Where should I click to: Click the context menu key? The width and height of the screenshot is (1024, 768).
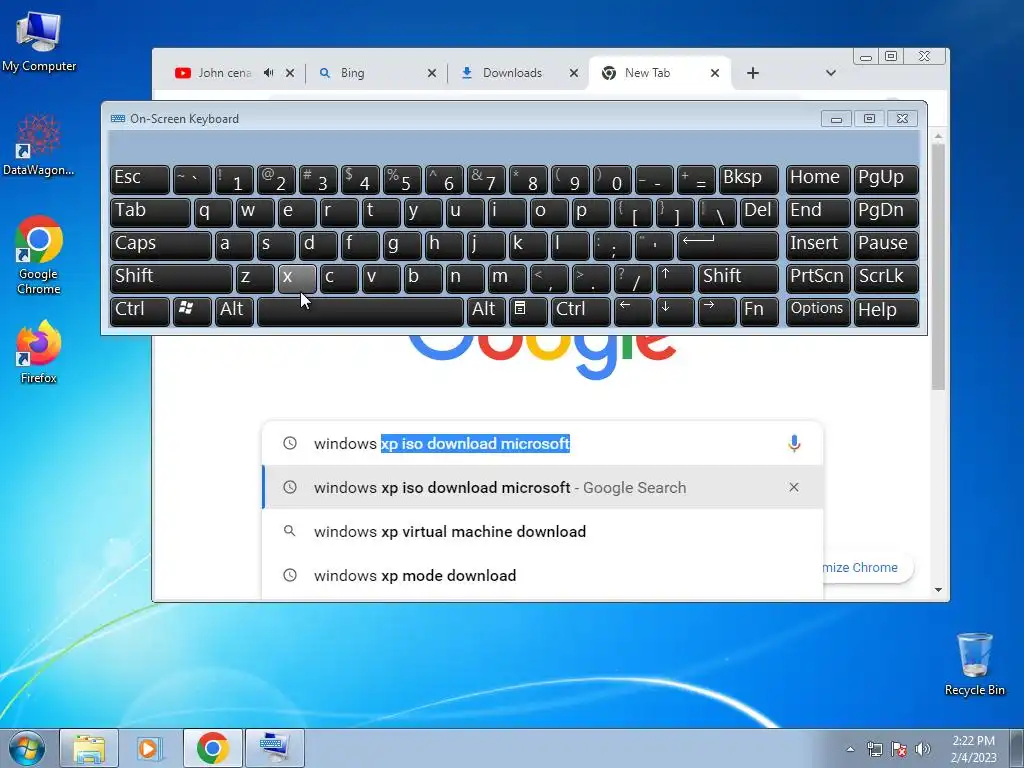pos(528,312)
